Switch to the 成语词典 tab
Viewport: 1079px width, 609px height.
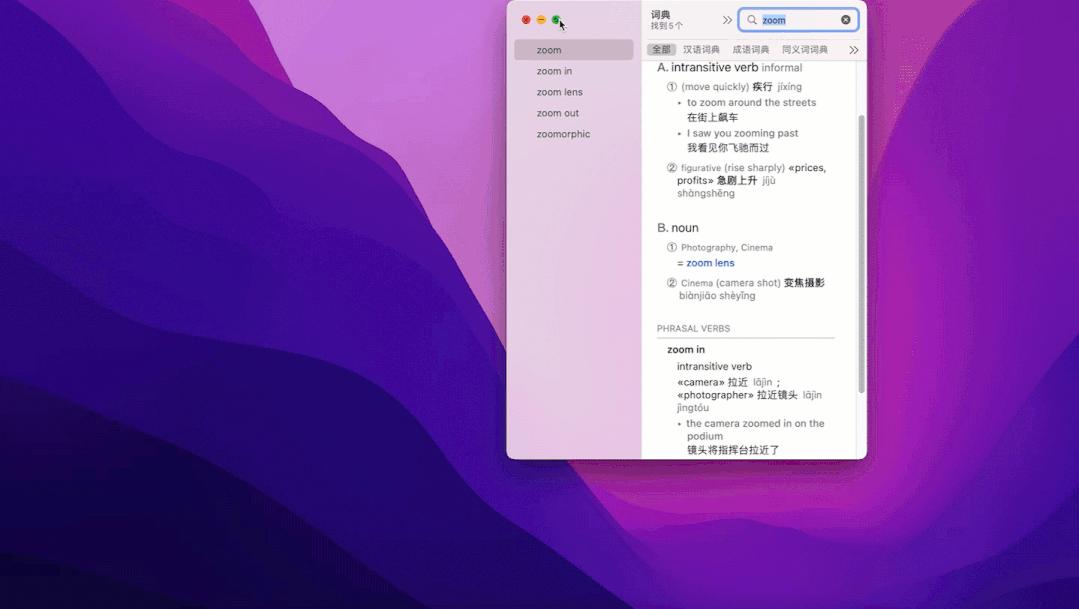pyautogui.click(x=751, y=49)
